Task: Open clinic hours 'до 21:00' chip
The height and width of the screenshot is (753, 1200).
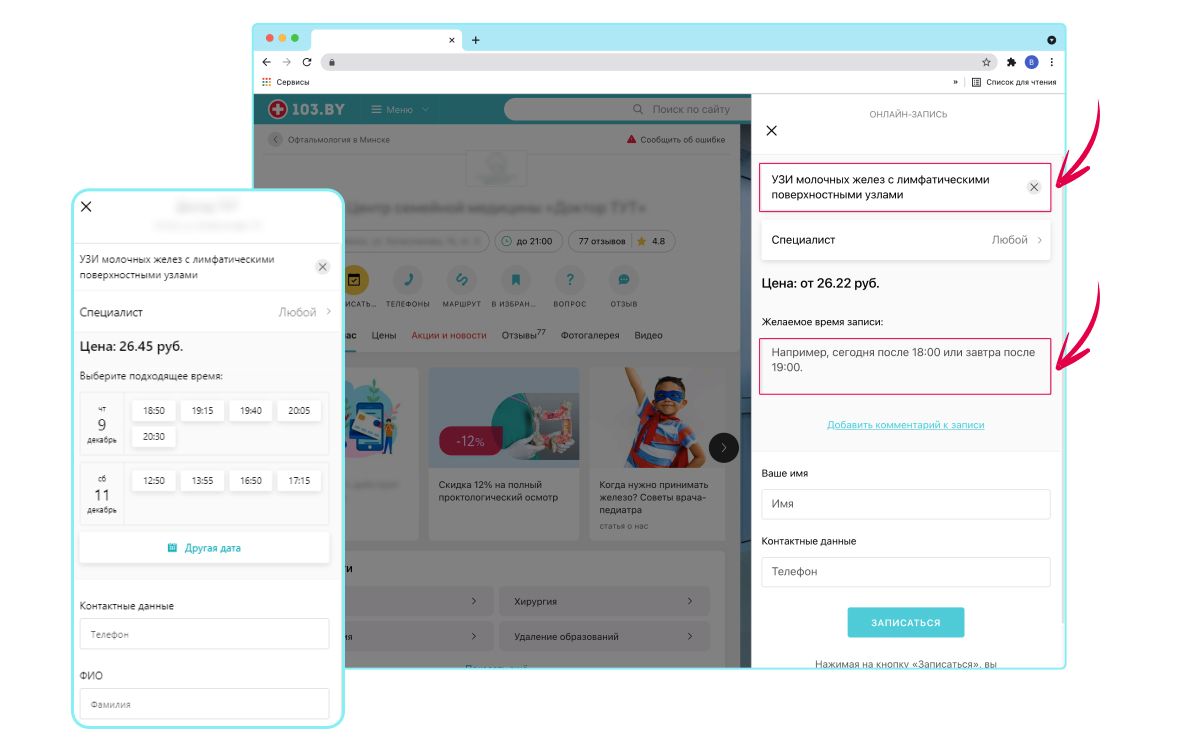Action: click(x=529, y=241)
